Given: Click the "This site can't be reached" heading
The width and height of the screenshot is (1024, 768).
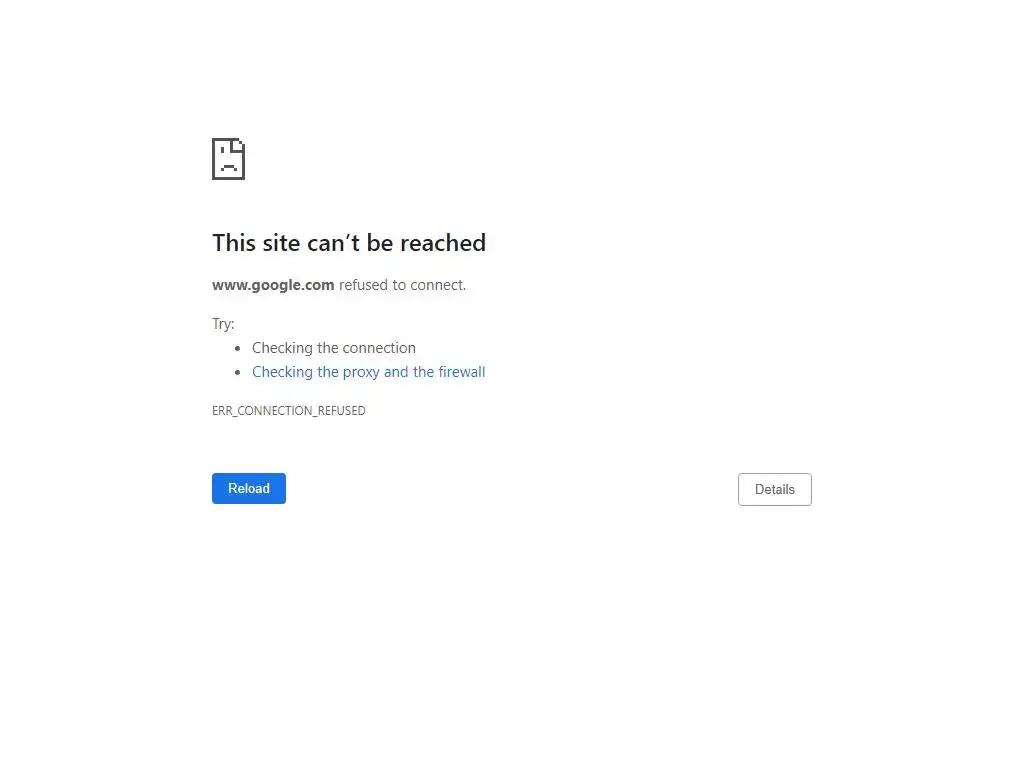Looking at the screenshot, I should tap(349, 242).
